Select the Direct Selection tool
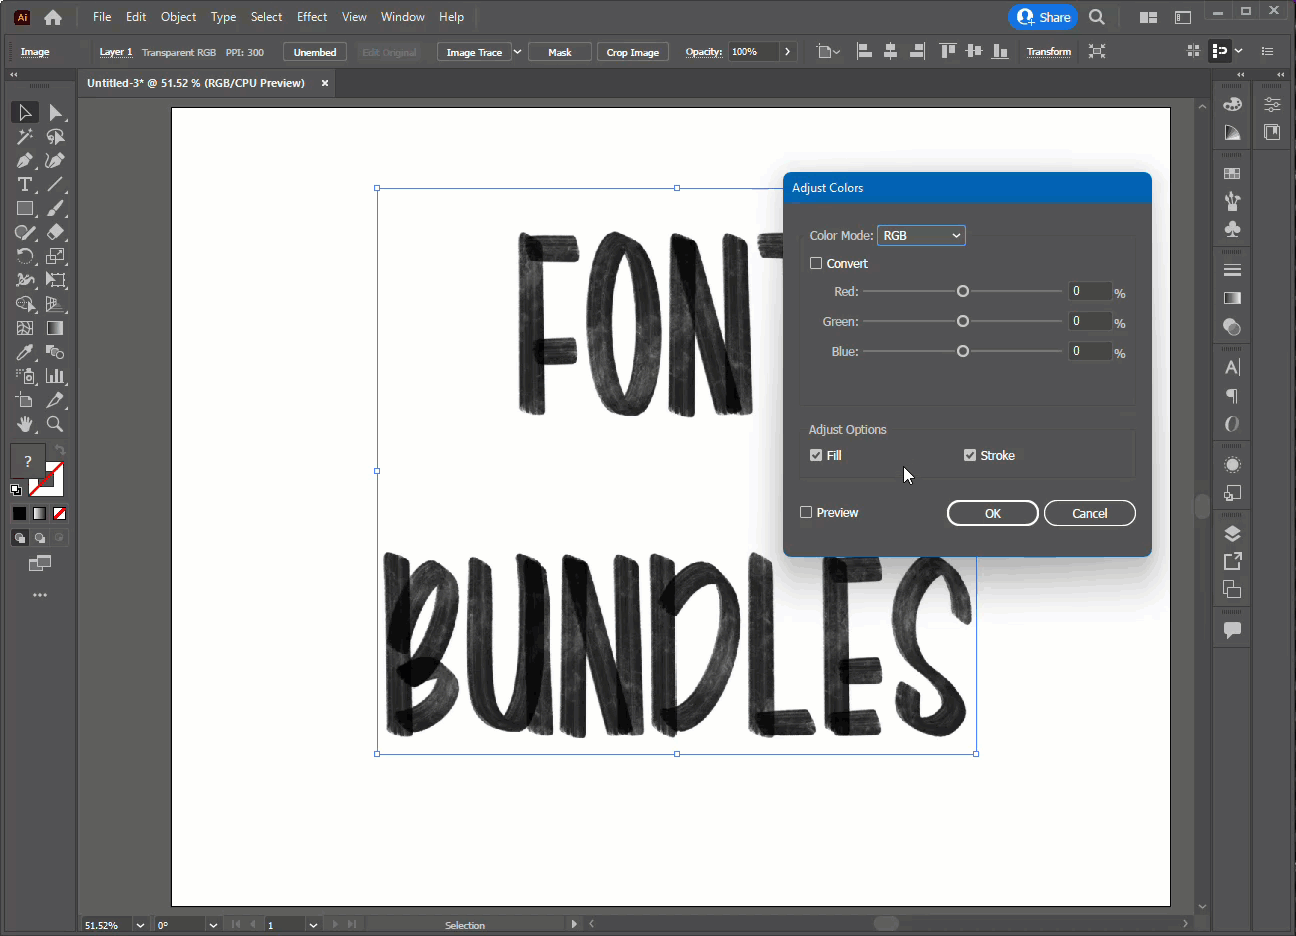This screenshot has height=936, width=1296. pyautogui.click(x=55, y=112)
